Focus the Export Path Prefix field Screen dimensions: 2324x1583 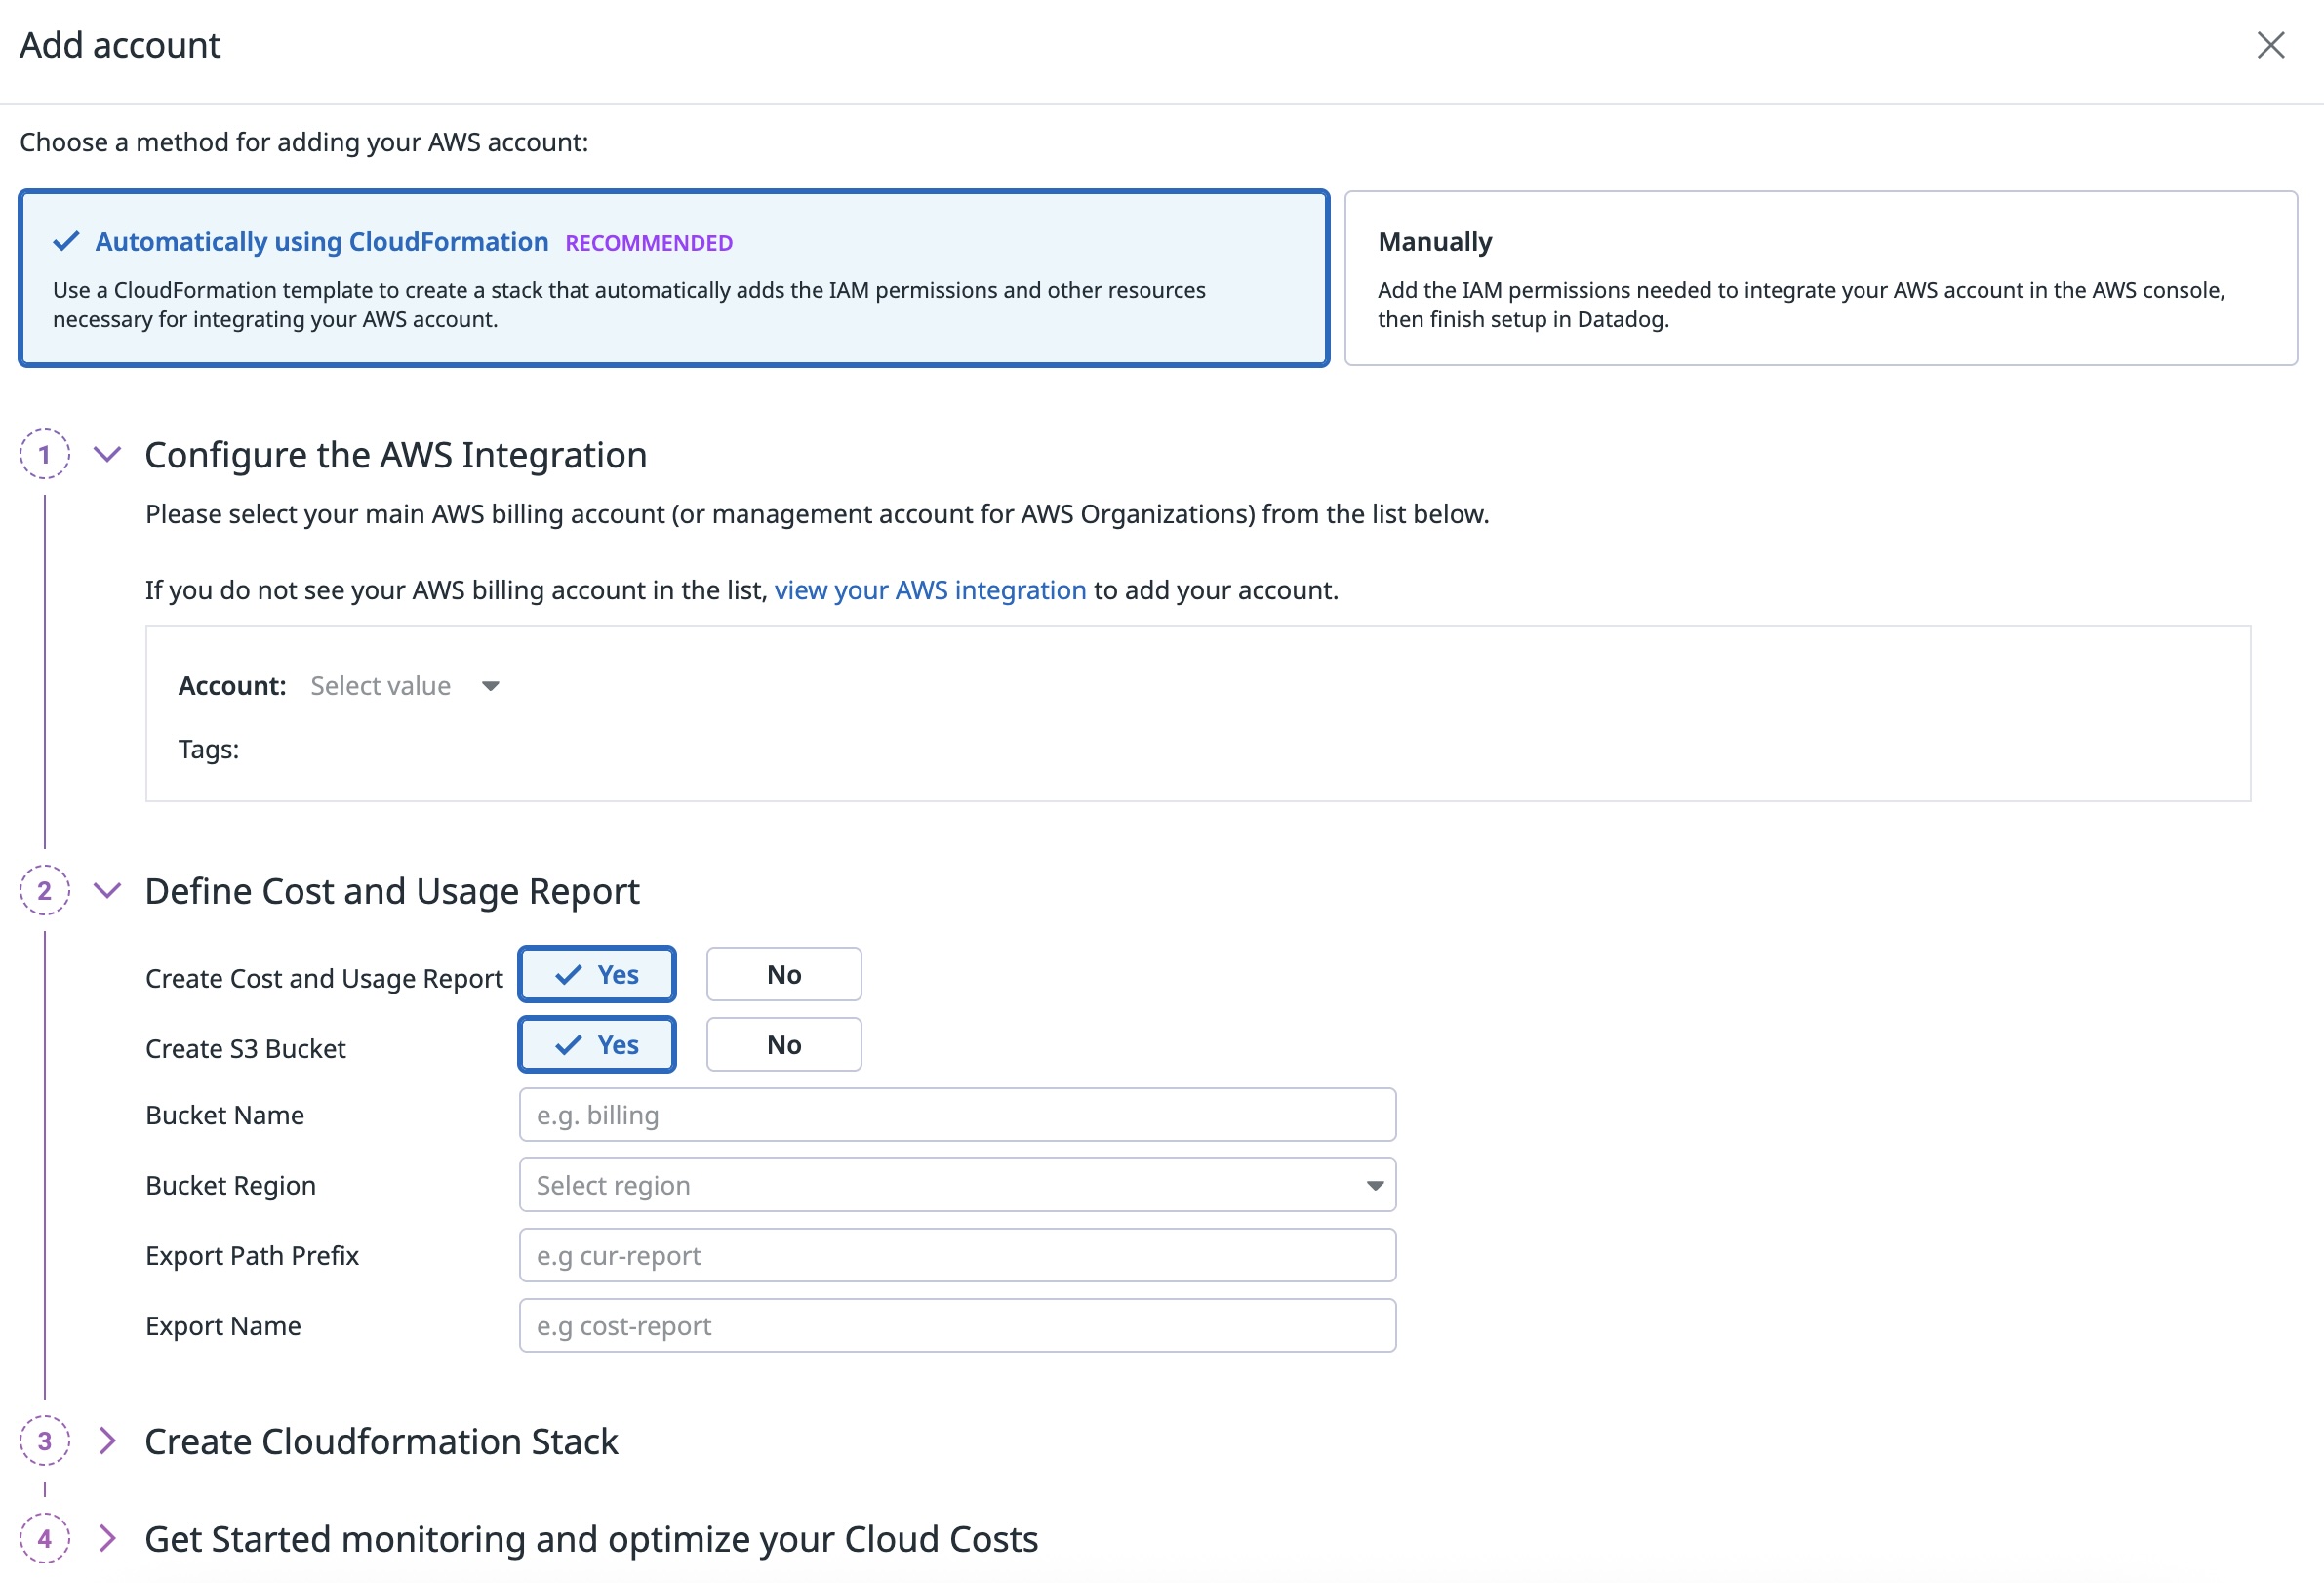[x=957, y=1255]
